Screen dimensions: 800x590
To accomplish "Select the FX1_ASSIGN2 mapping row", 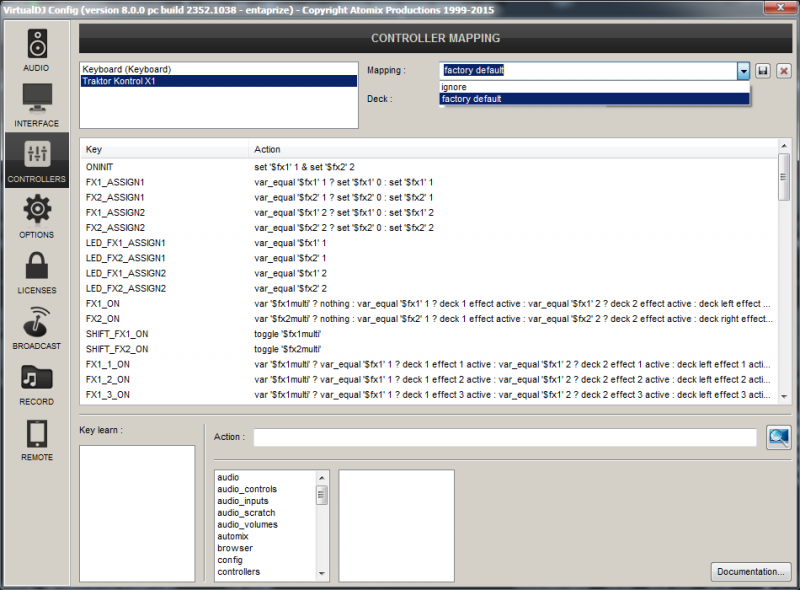I will pyautogui.click(x=429, y=212).
